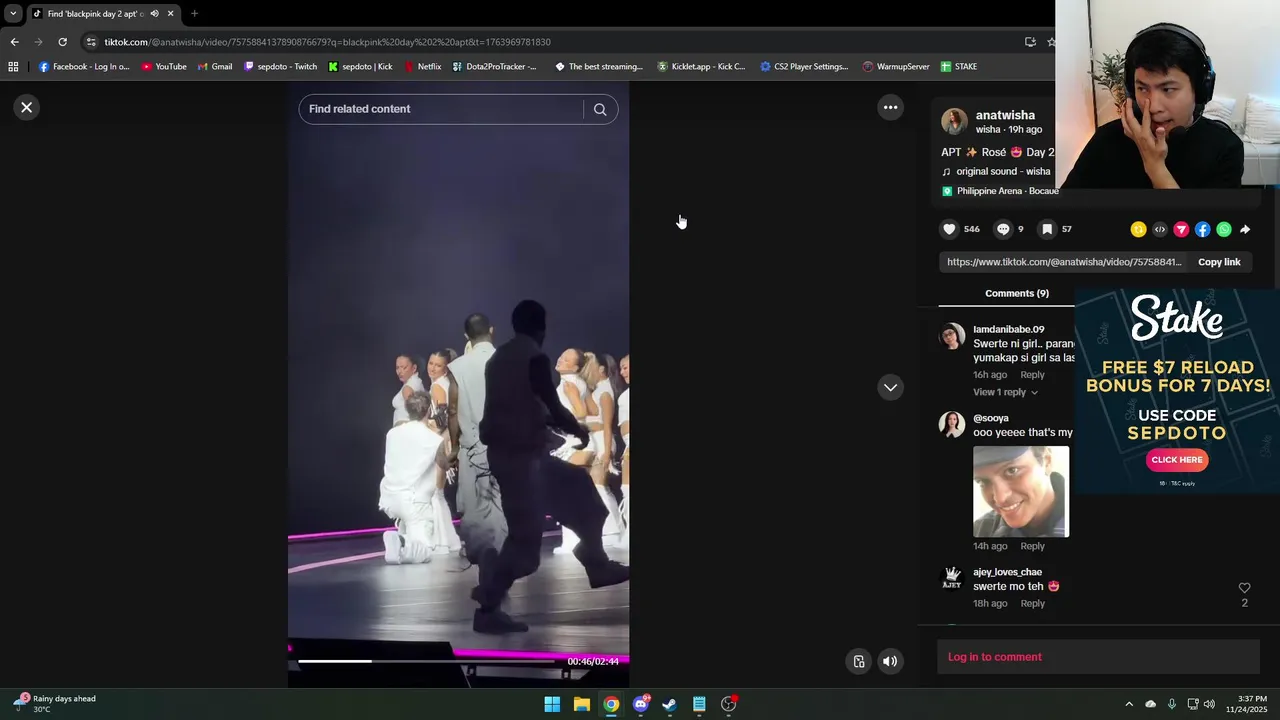Share the video to Facebook
This screenshot has width=1280, height=720.
1202,229
